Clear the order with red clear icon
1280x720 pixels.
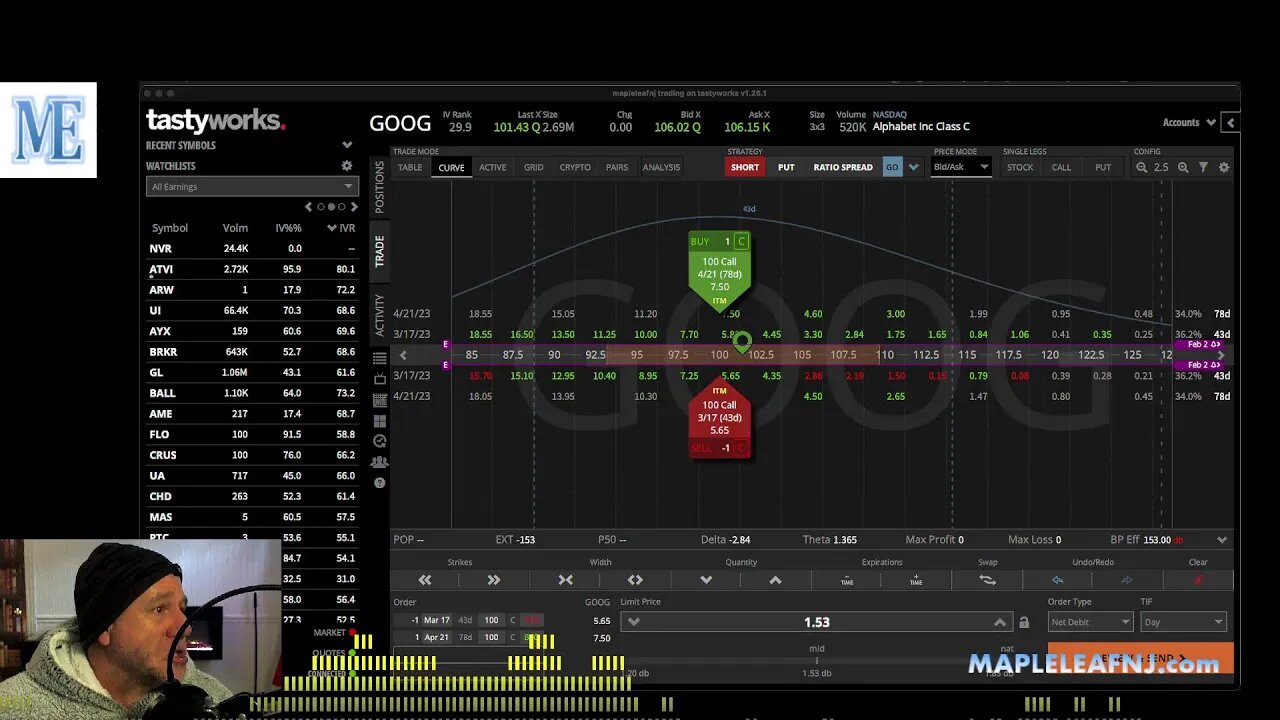[1198, 580]
